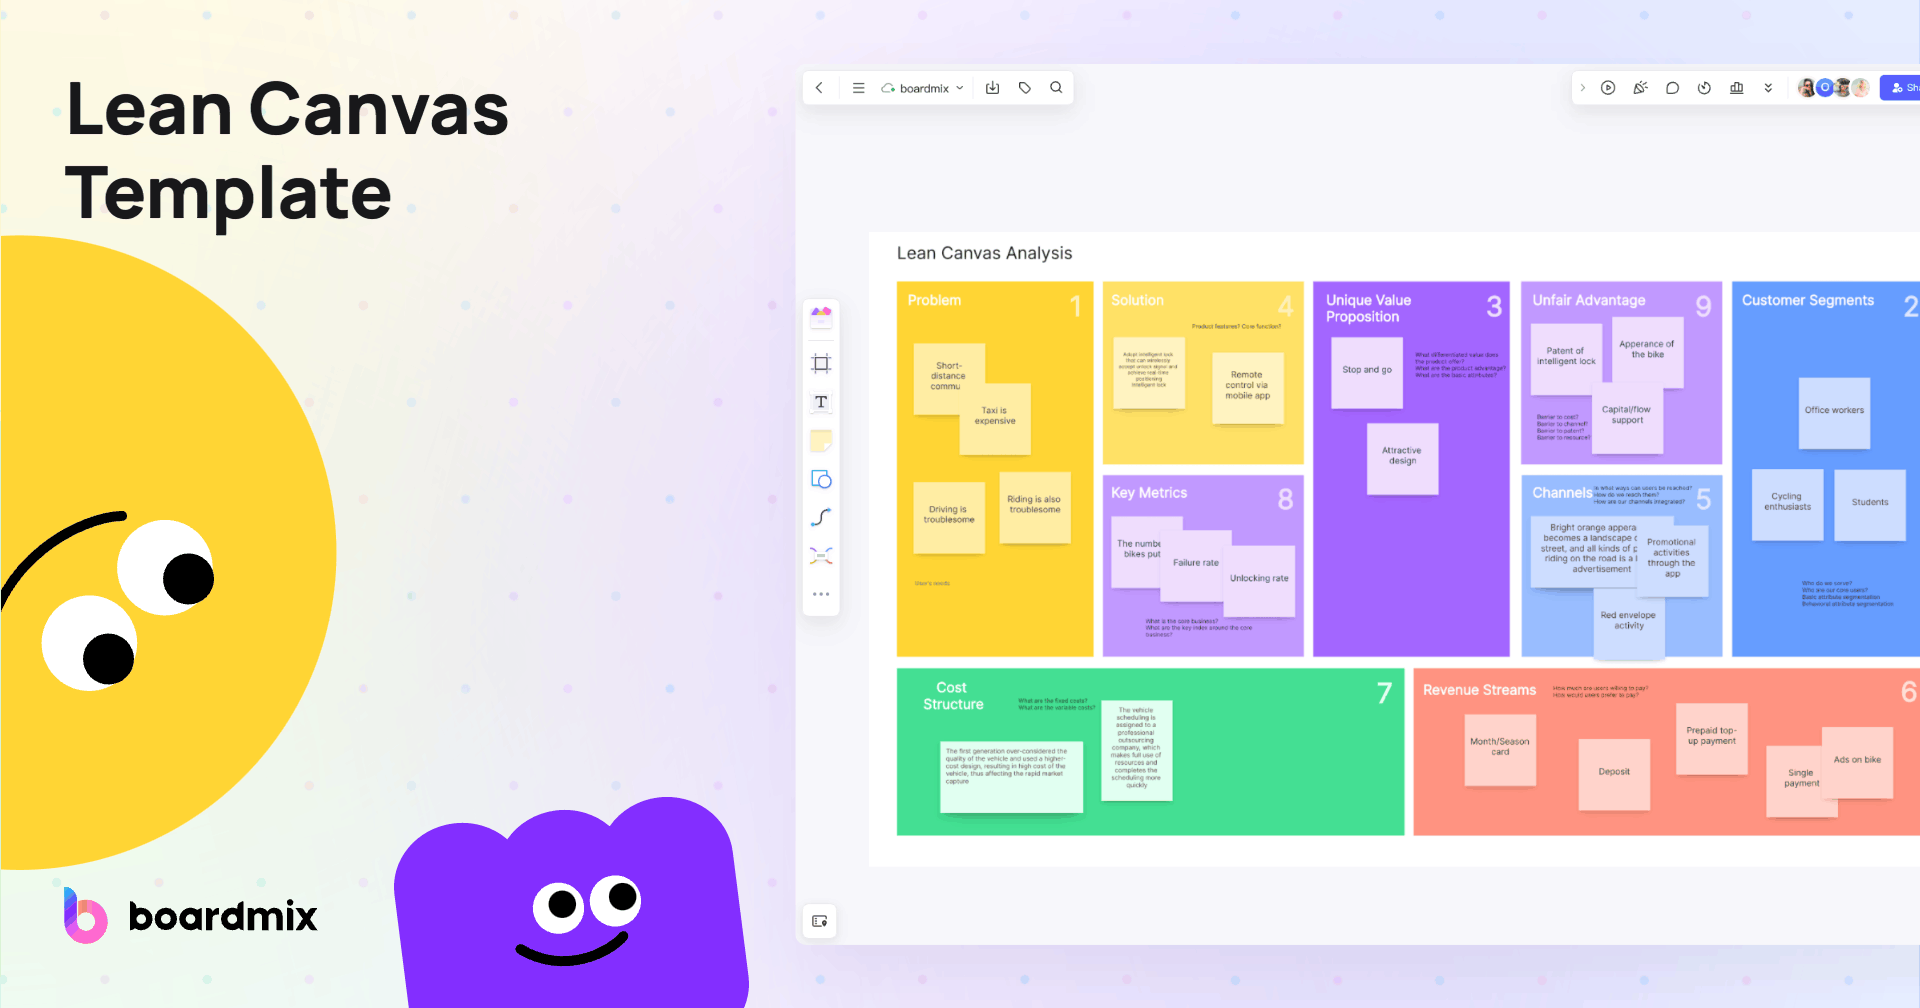Open the comments bubble icon

click(x=1672, y=88)
